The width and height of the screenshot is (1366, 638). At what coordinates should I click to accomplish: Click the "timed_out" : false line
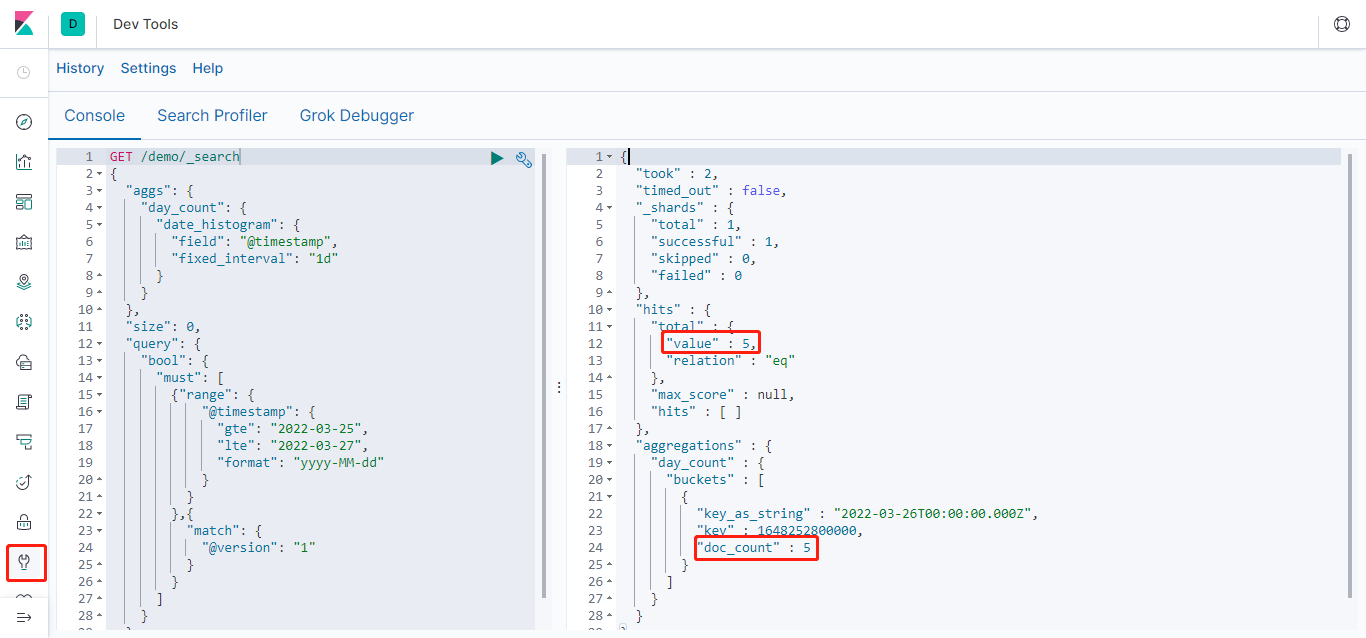point(711,191)
